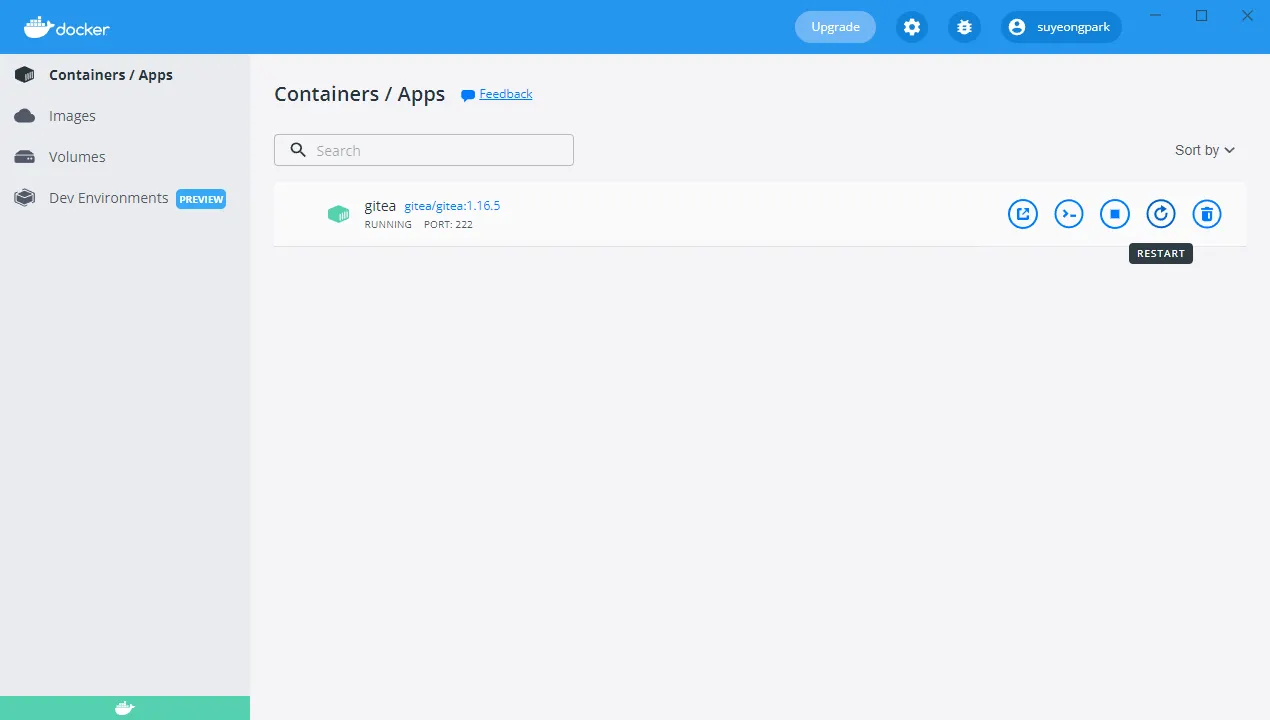This screenshot has width=1270, height=720.
Task: Close the Docker Desktop window
Action: point(1247,15)
